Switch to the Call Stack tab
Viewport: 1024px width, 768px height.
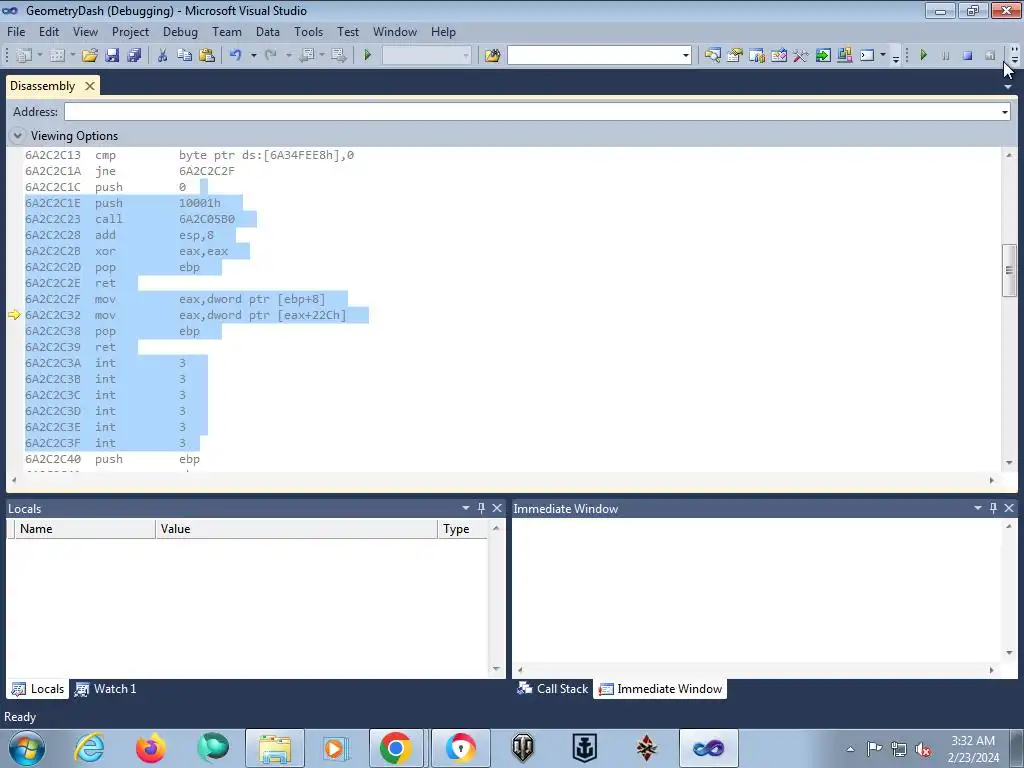tap(552, 689)
